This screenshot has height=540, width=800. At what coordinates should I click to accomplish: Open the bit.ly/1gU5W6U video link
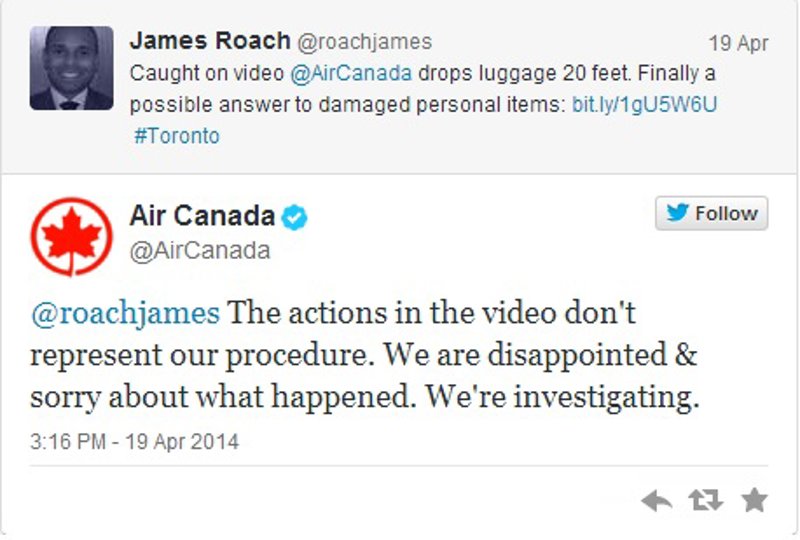point(645,105)
